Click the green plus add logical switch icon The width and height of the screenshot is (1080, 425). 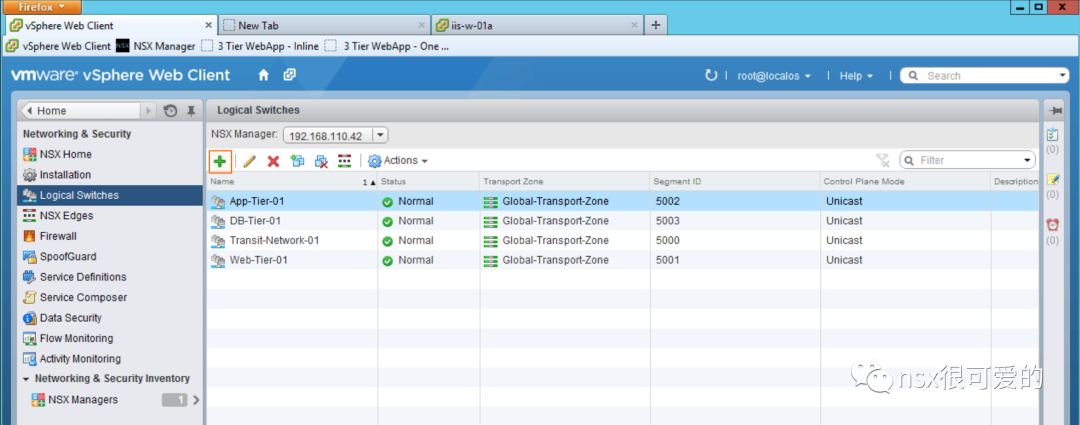point(220,160)
